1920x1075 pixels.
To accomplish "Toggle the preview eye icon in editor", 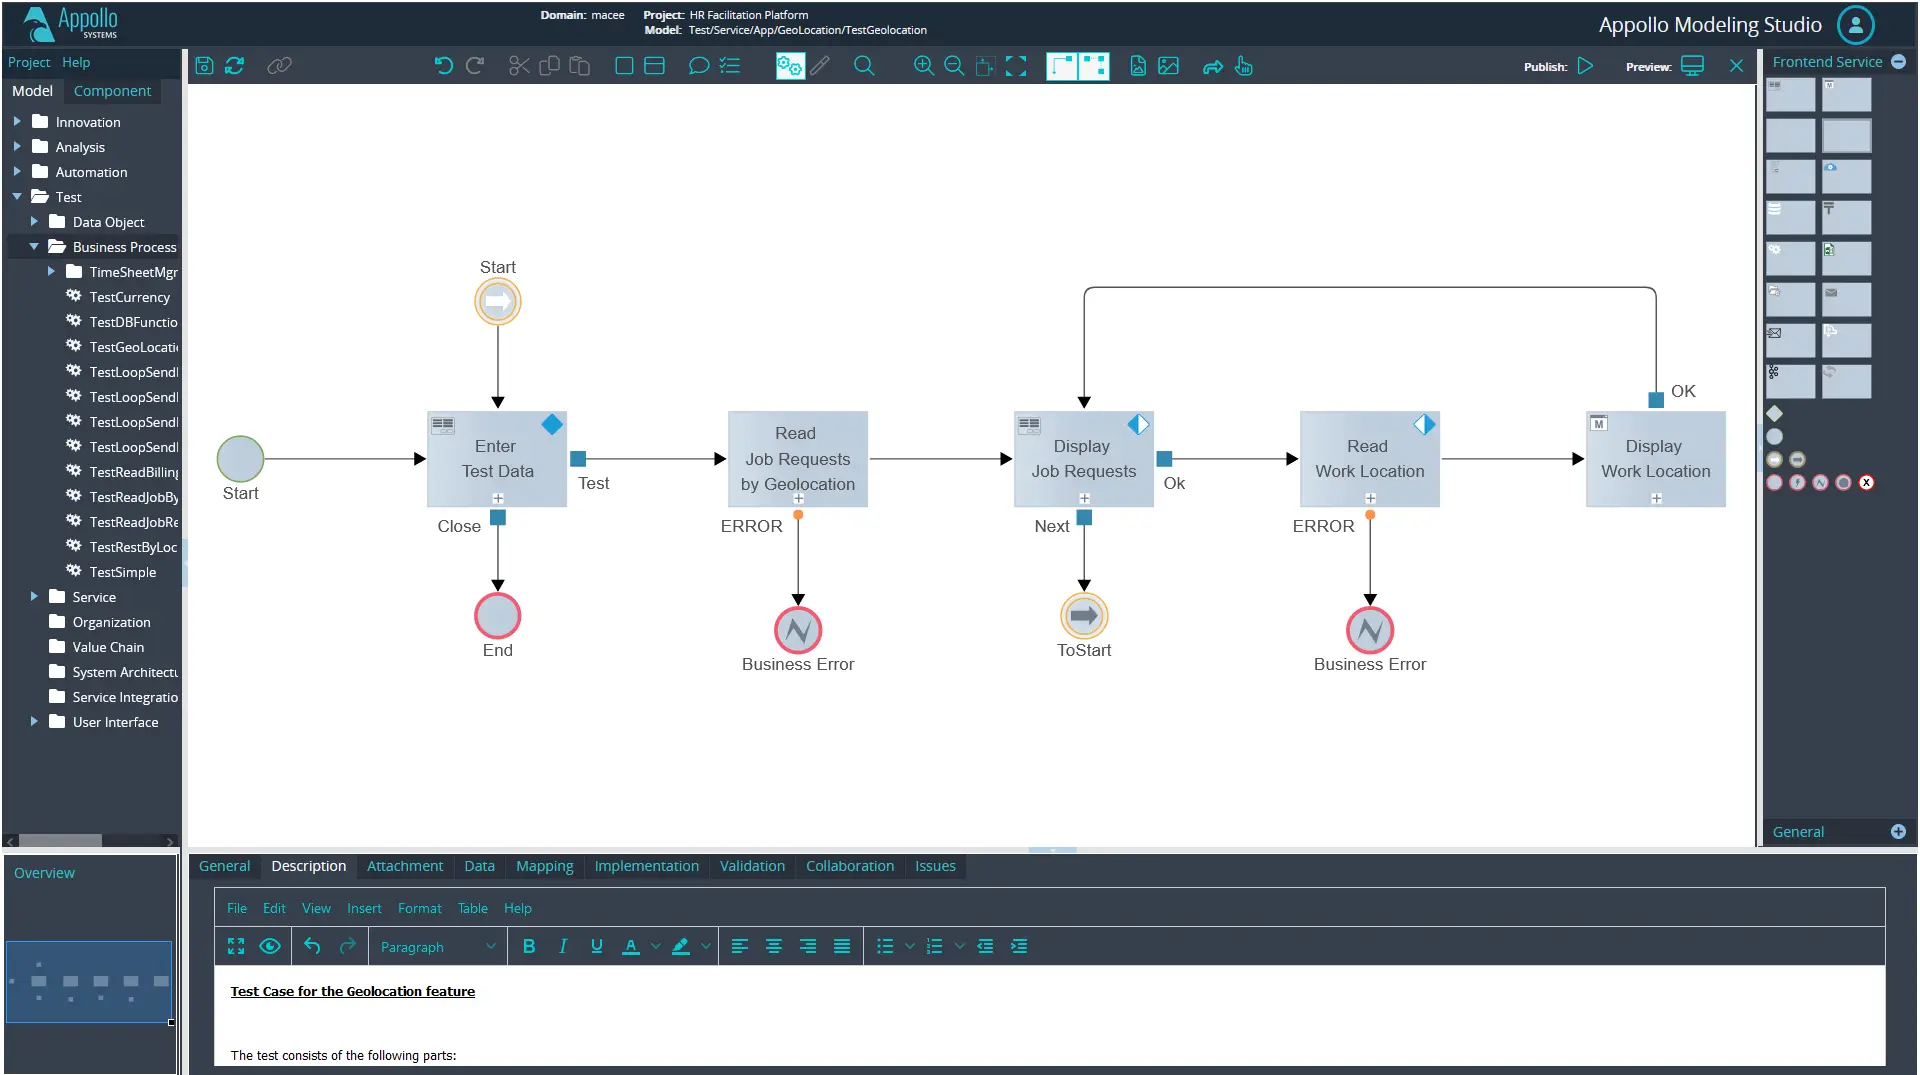I will point(269,946).
